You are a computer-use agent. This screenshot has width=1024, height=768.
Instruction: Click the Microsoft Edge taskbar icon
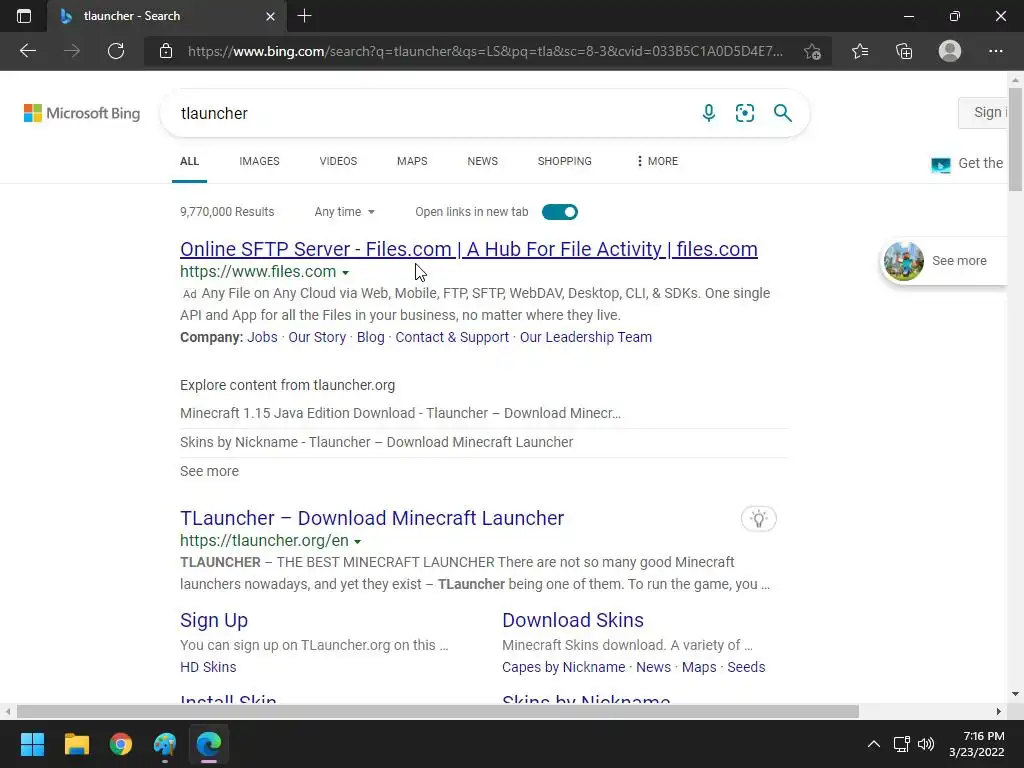(x=209, y=744)
